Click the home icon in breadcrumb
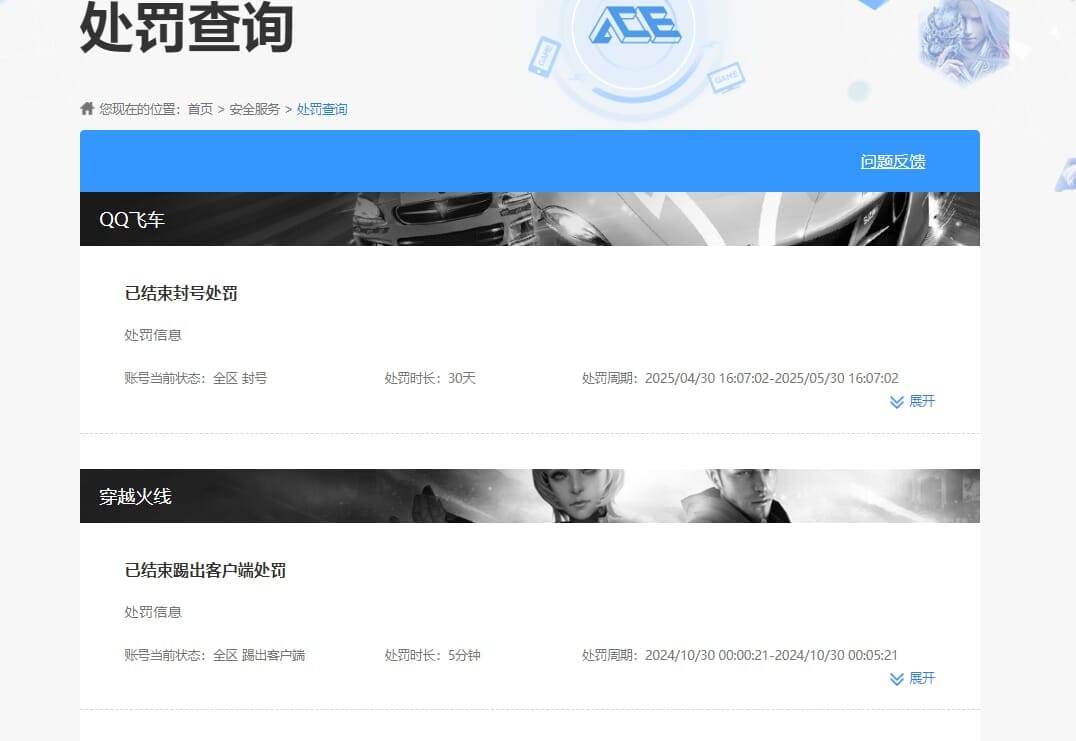Image resolution: width=1076 pixels, height=741 pixels. coord(87,108)
